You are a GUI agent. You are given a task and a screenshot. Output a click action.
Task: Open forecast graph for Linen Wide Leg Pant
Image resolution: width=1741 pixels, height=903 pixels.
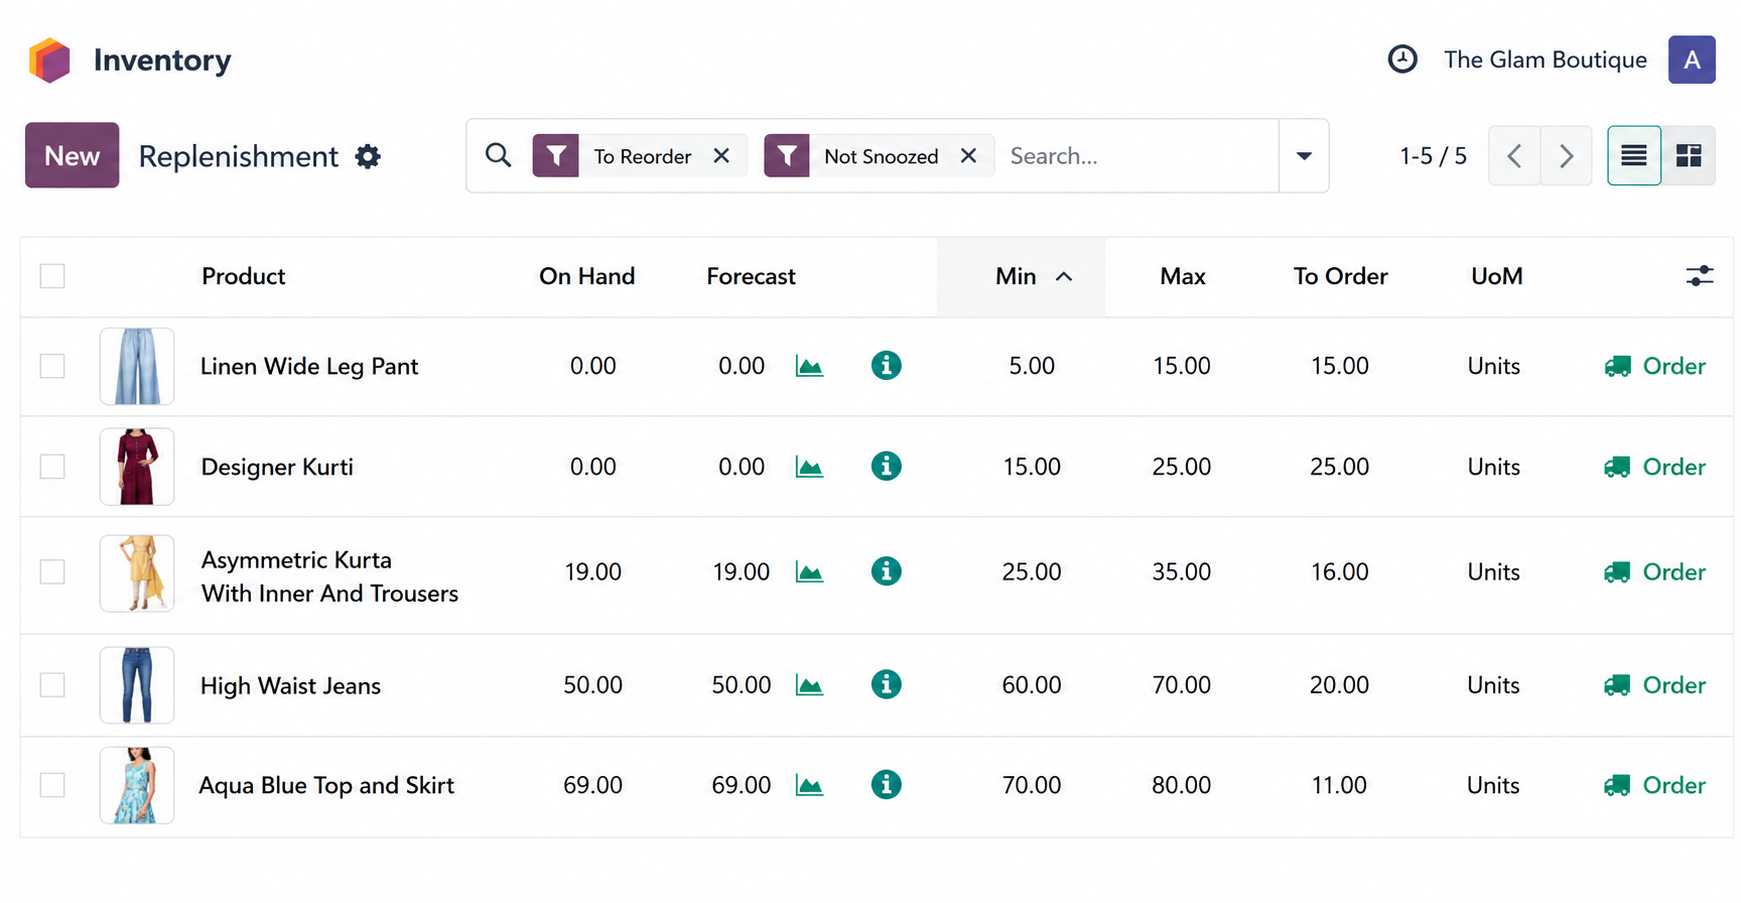tap(809, 366)
